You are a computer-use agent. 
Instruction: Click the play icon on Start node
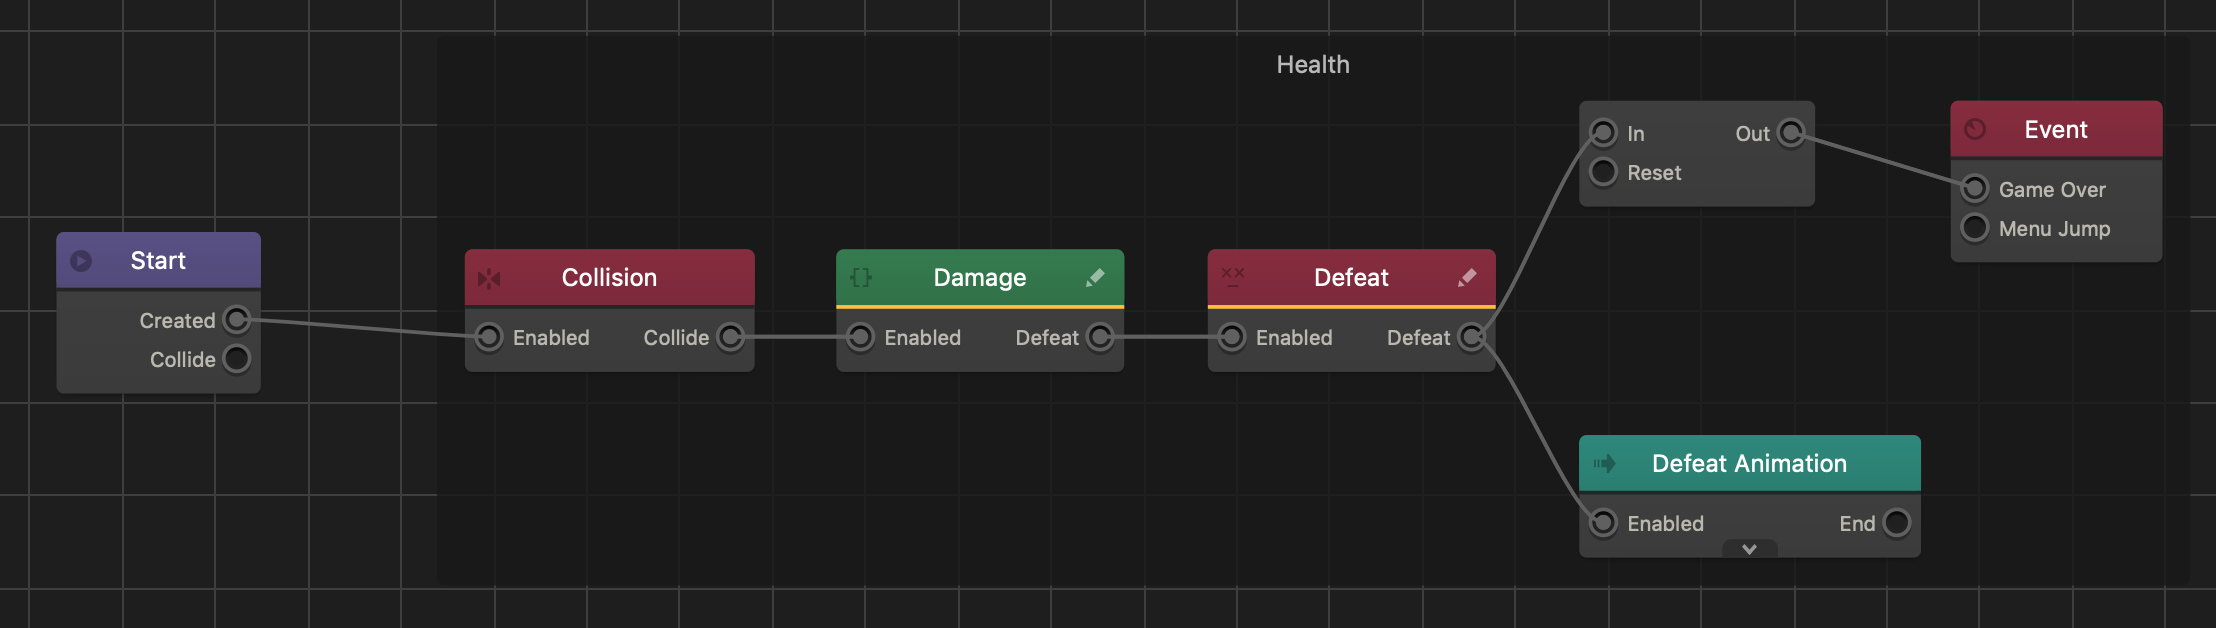(81, 261)
